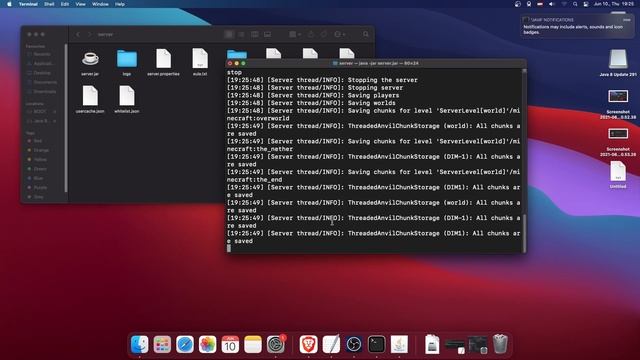Open Launchpad from the Dock
Image resolution: width=640 pixels, height=360 pixels.
(x=162, y=344)
